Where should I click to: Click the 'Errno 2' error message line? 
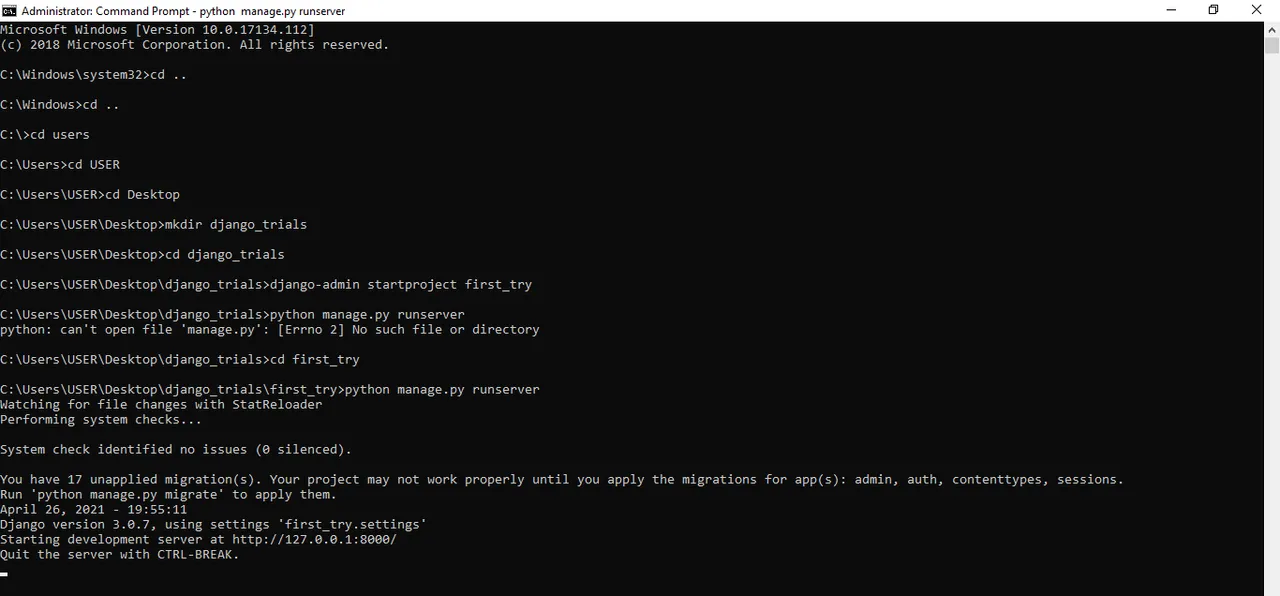click(x=270, y=329)
